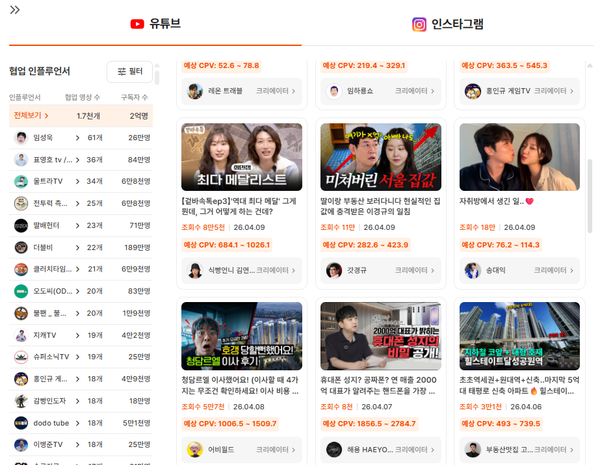Open 최다 메달리스트 video thumbnail

tap(241, 157)
